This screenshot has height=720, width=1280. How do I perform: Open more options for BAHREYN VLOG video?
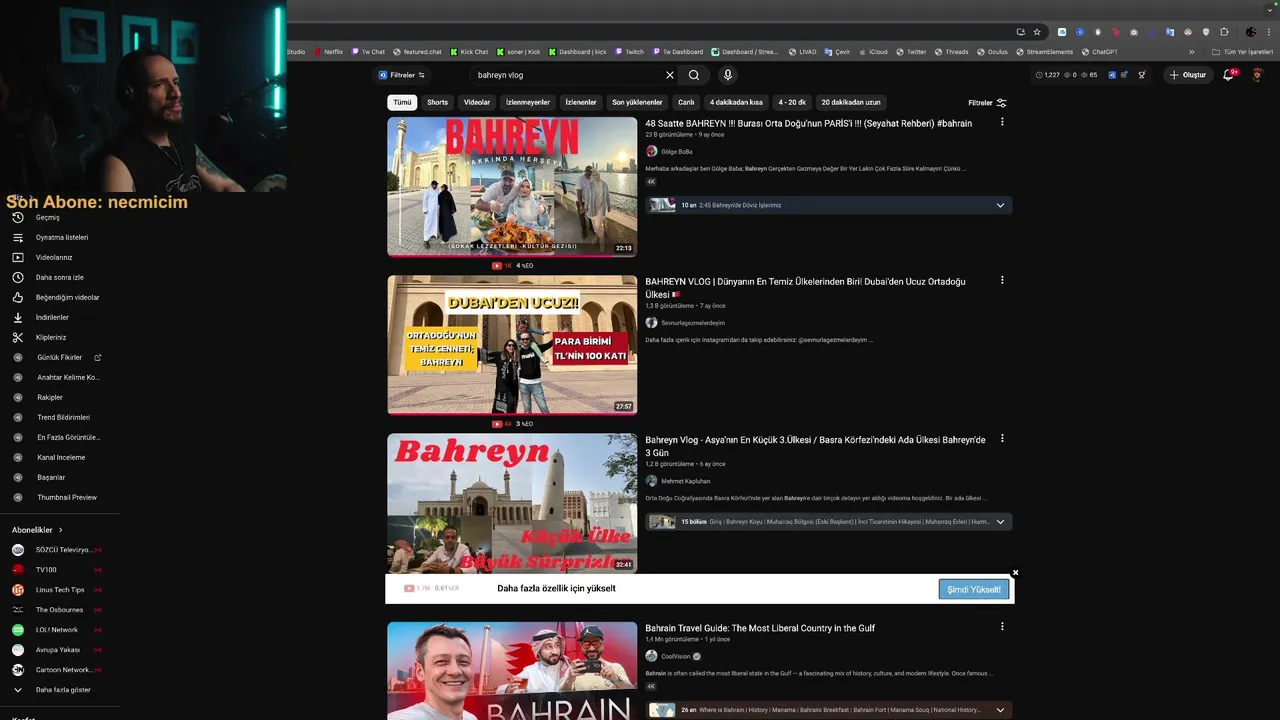click(1002, 280)
